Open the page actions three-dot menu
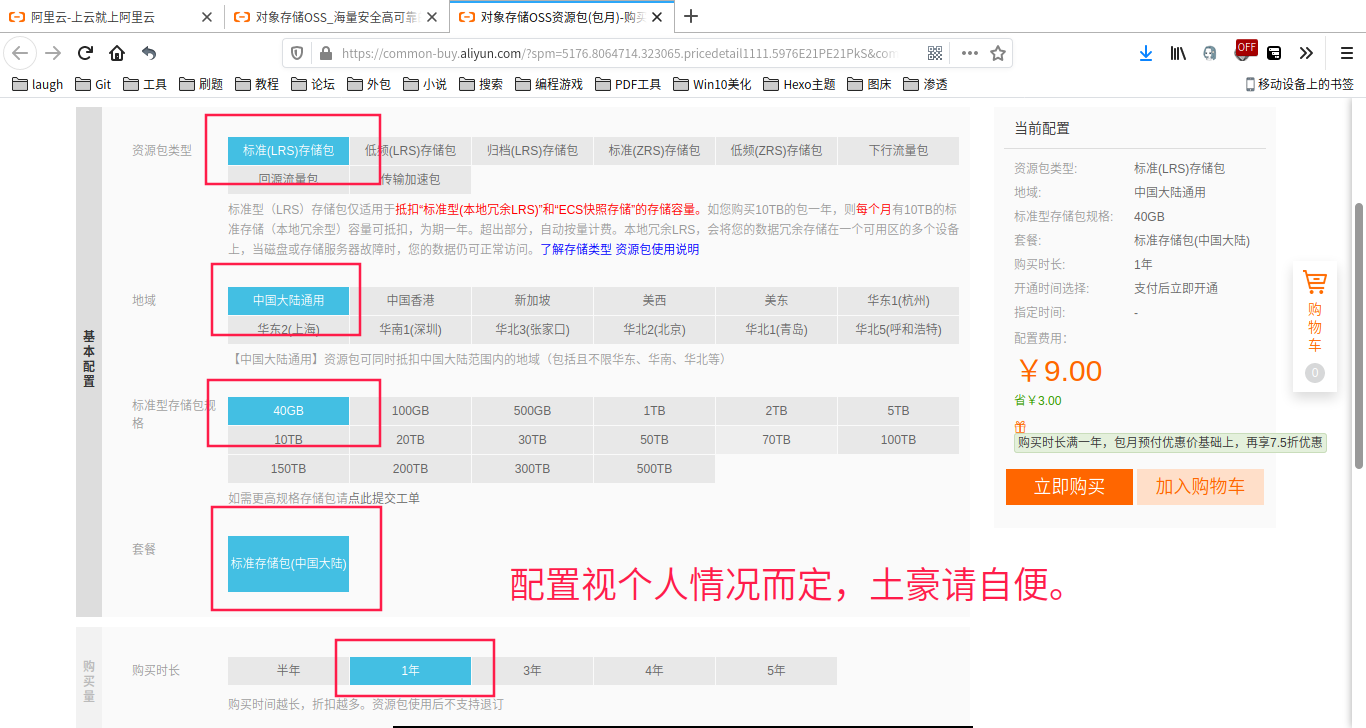The height and width of the screenshot is (728, 1366). (x=970, y=53)
